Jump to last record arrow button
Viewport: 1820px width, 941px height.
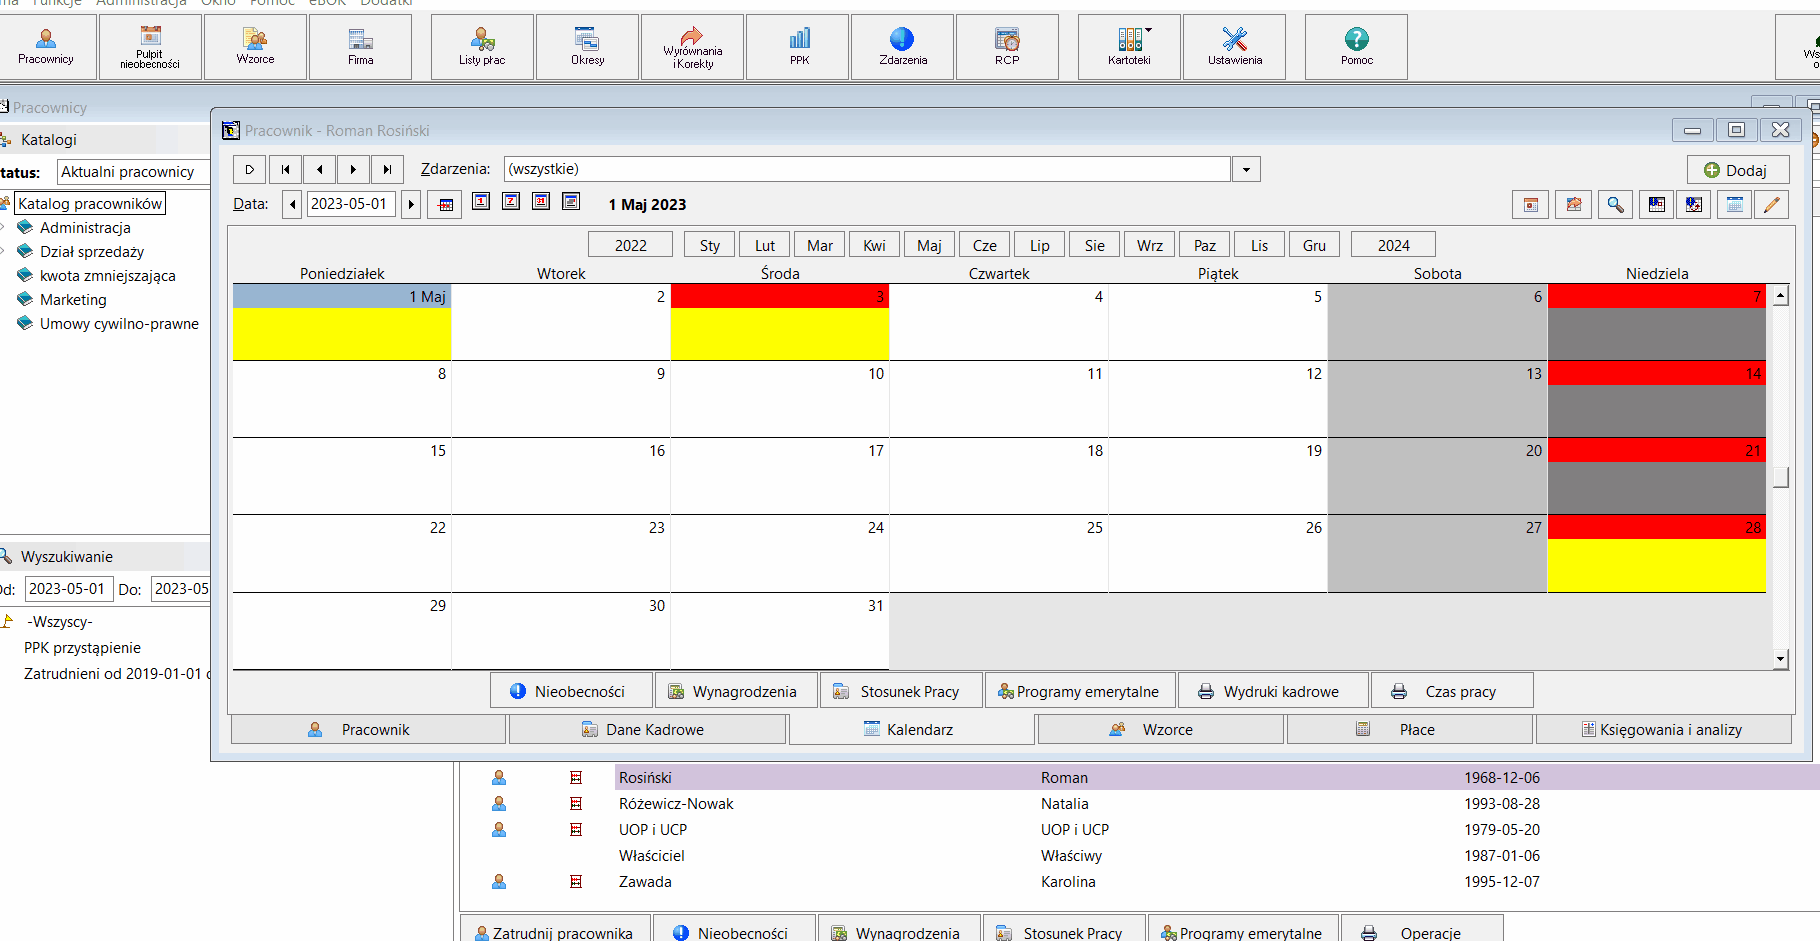click(x=387, y=169)
